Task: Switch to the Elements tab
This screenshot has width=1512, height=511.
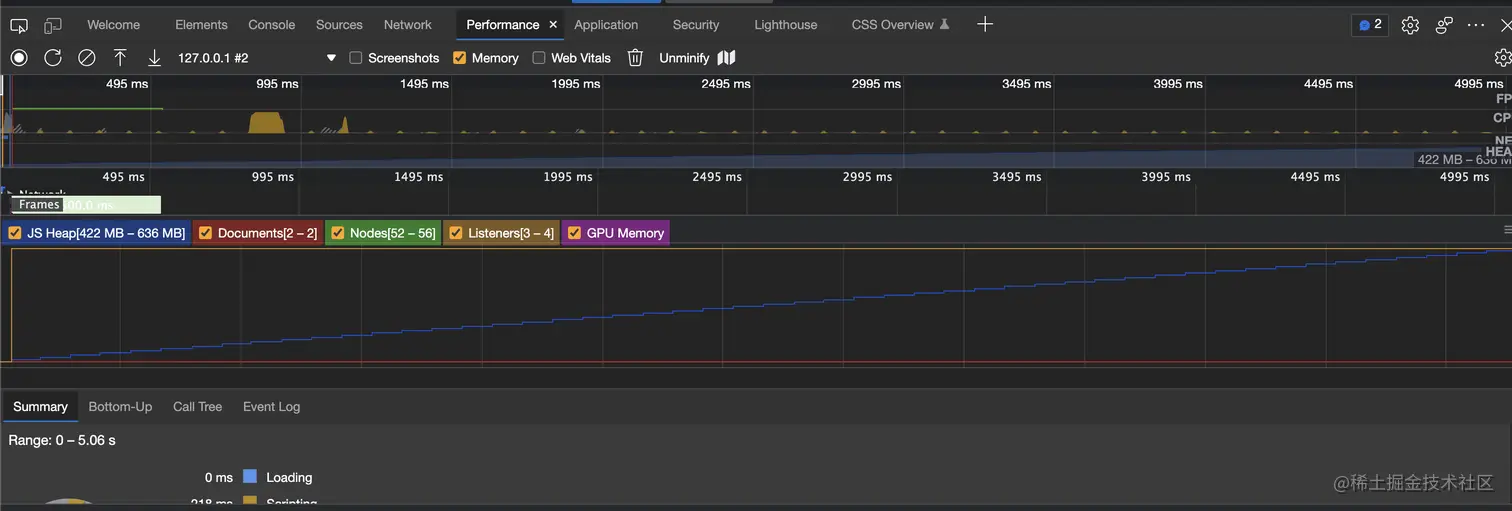Action: 201,25
